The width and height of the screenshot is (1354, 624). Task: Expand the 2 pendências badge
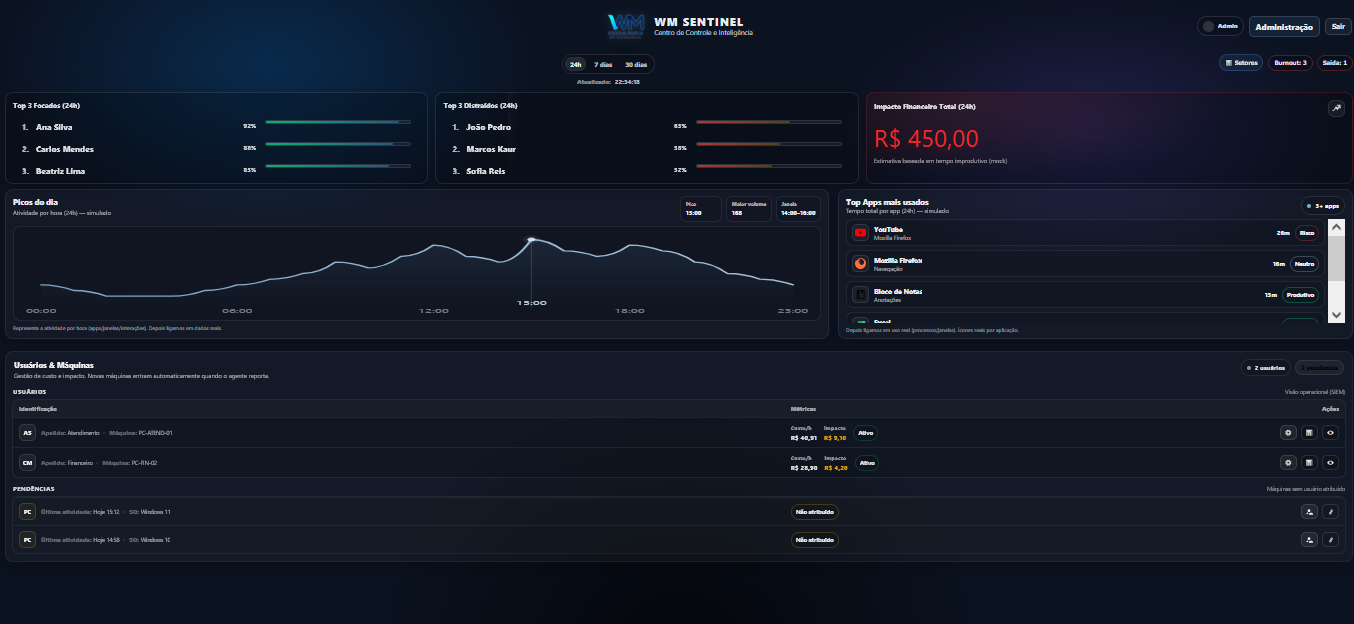[x=1319, y=367]
